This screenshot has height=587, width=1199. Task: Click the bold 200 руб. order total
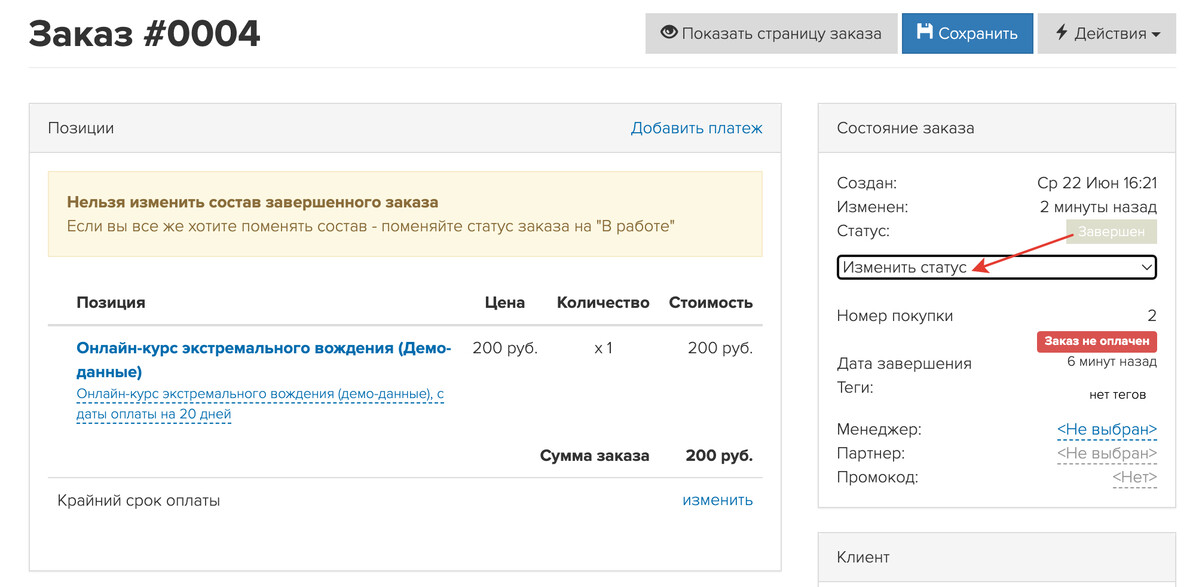[x=720, y=456]
